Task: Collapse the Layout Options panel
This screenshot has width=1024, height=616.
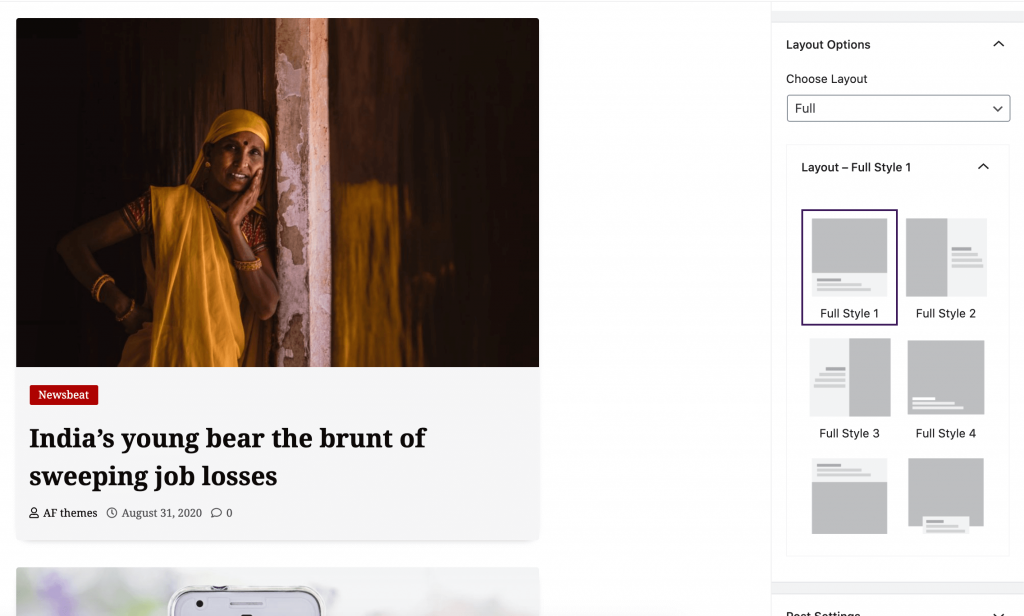Action: pos(998,44)
